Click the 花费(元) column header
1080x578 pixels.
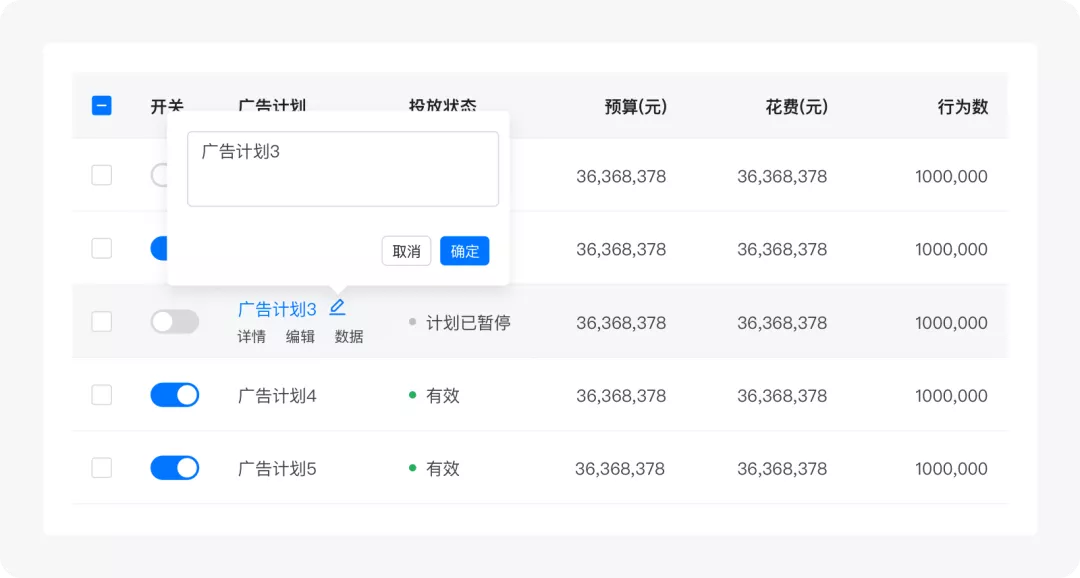[x=796, y=107]
